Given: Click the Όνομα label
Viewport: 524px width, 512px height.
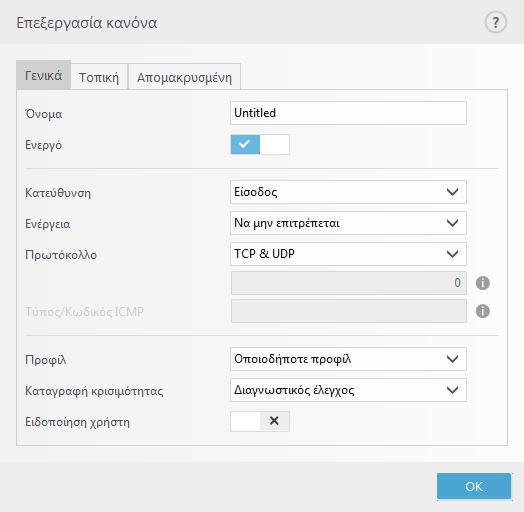Looking at the screenshot, I should 43,114.
